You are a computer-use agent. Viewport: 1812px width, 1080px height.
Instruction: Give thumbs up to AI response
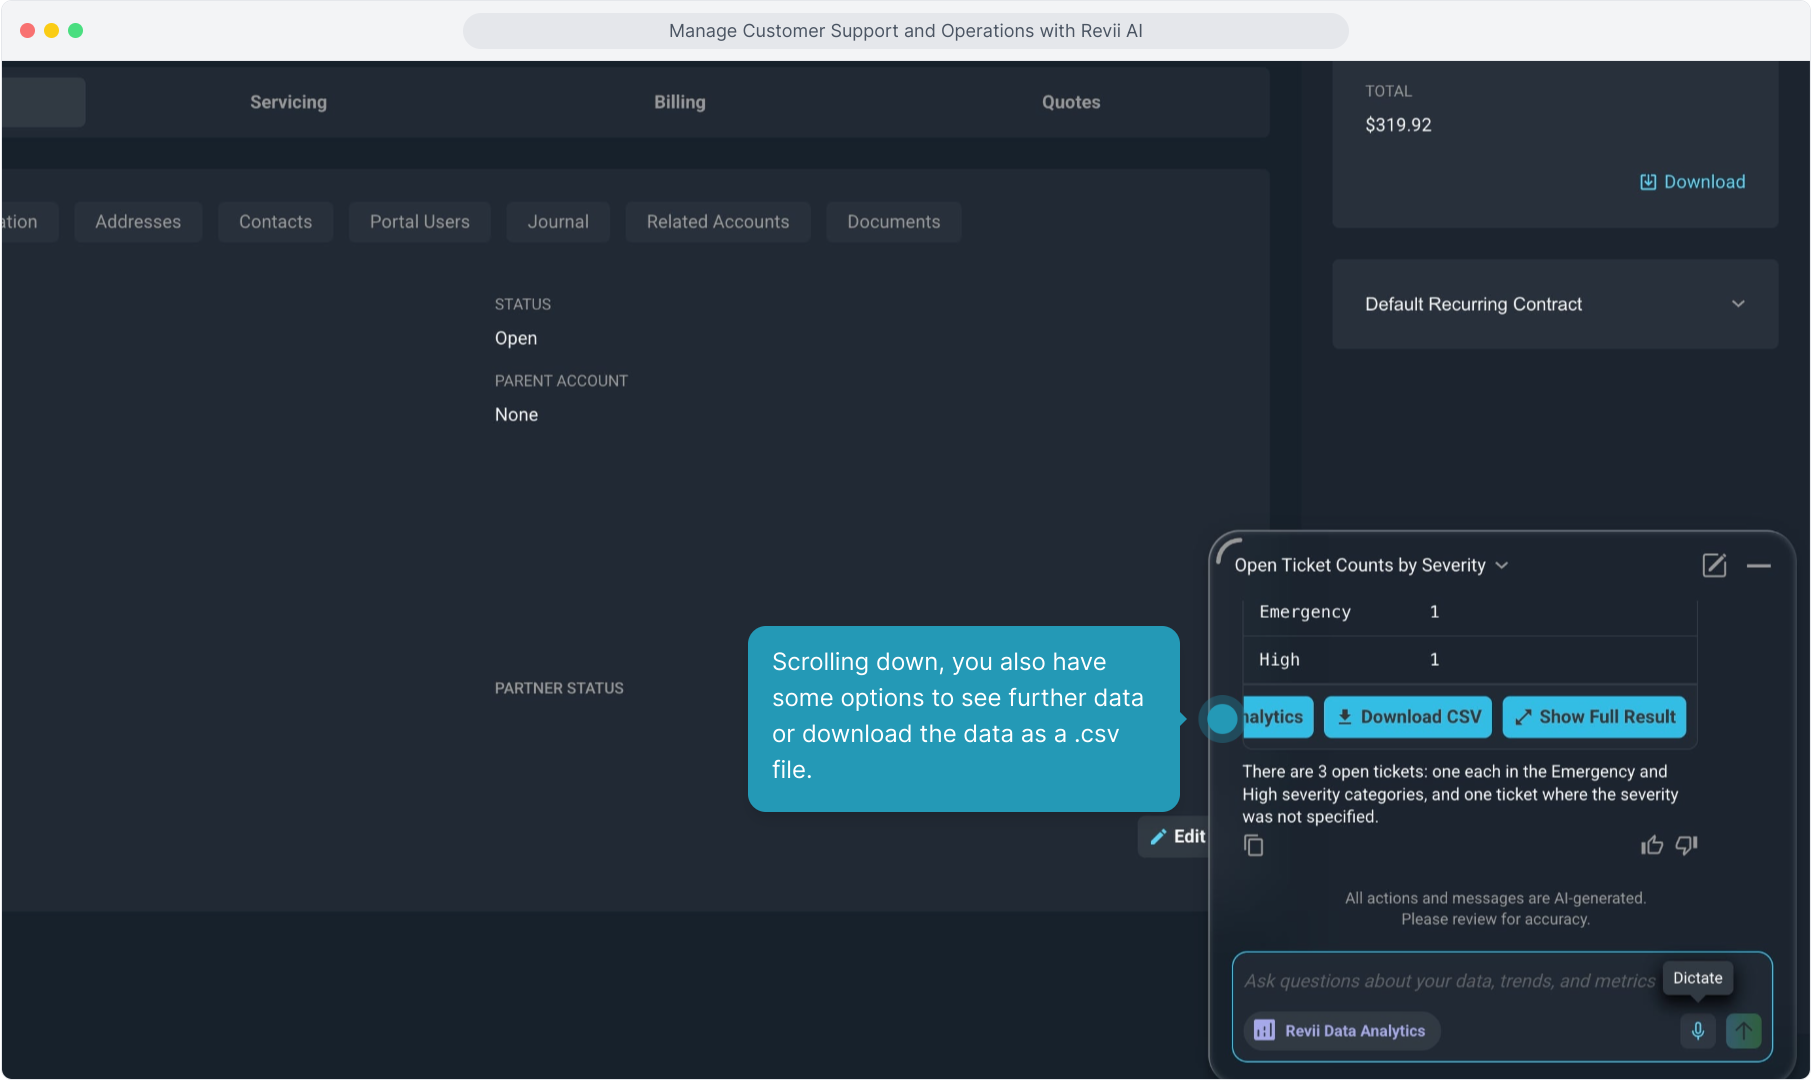click(1652, 846)
